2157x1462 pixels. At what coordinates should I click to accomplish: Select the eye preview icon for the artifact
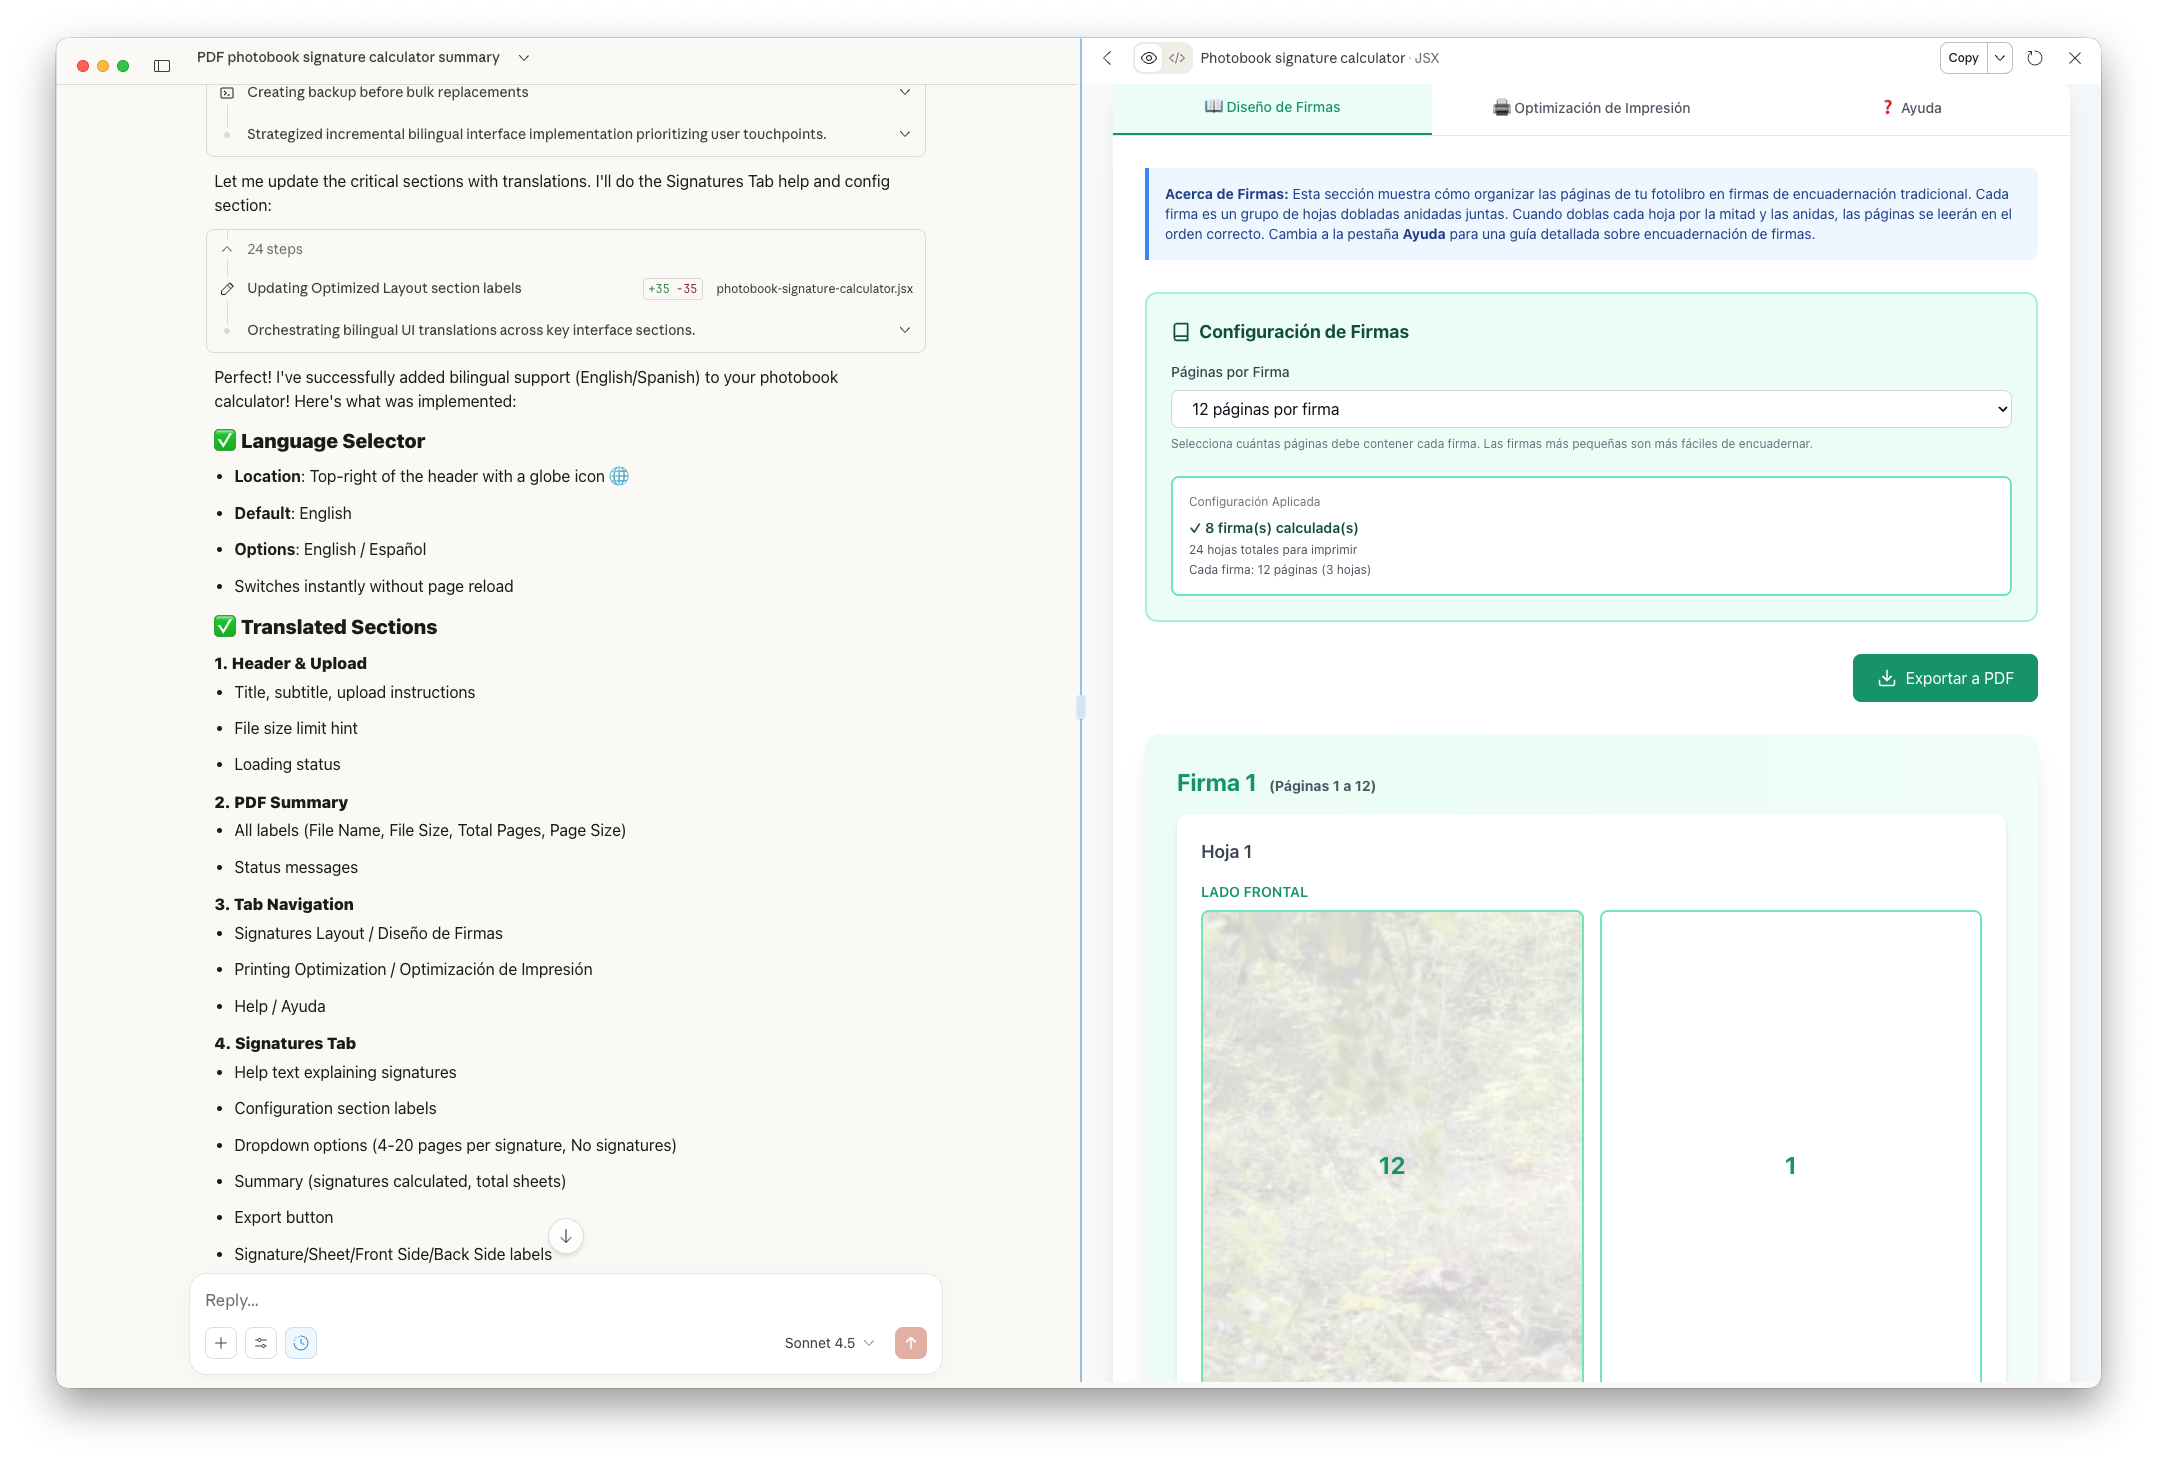click(1147, 58)
